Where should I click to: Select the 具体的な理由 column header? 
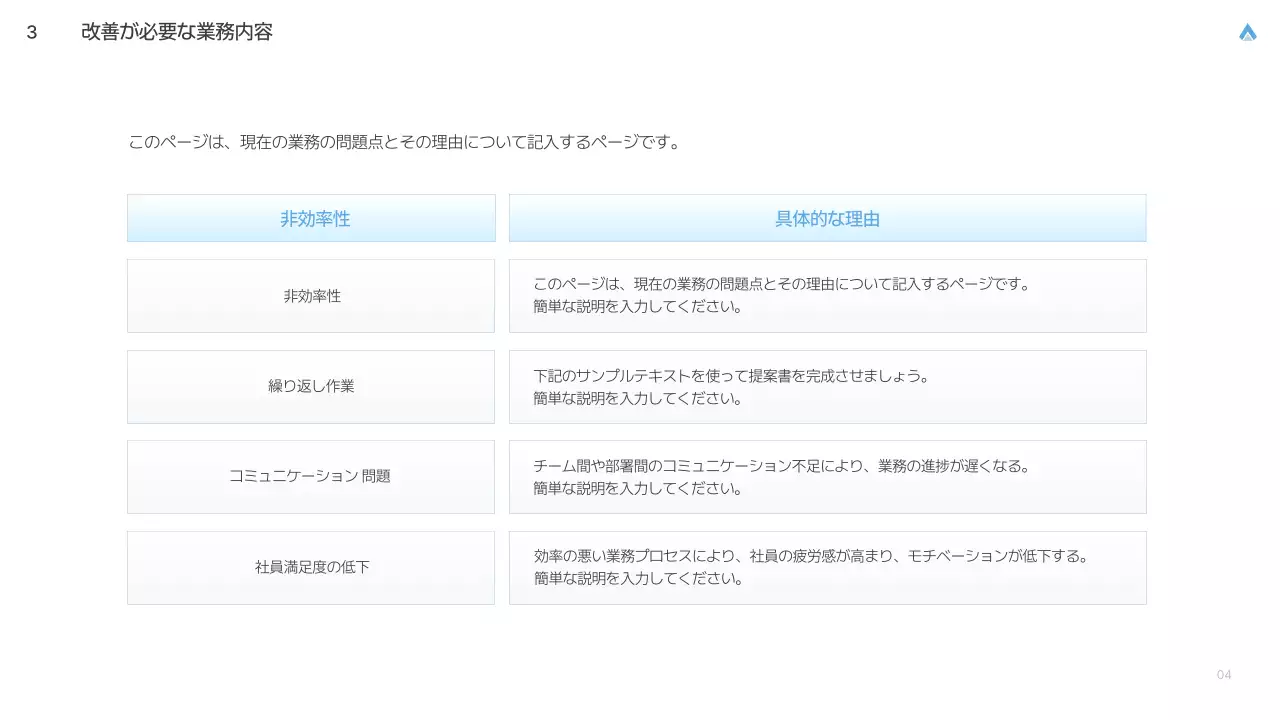[827, 218]
